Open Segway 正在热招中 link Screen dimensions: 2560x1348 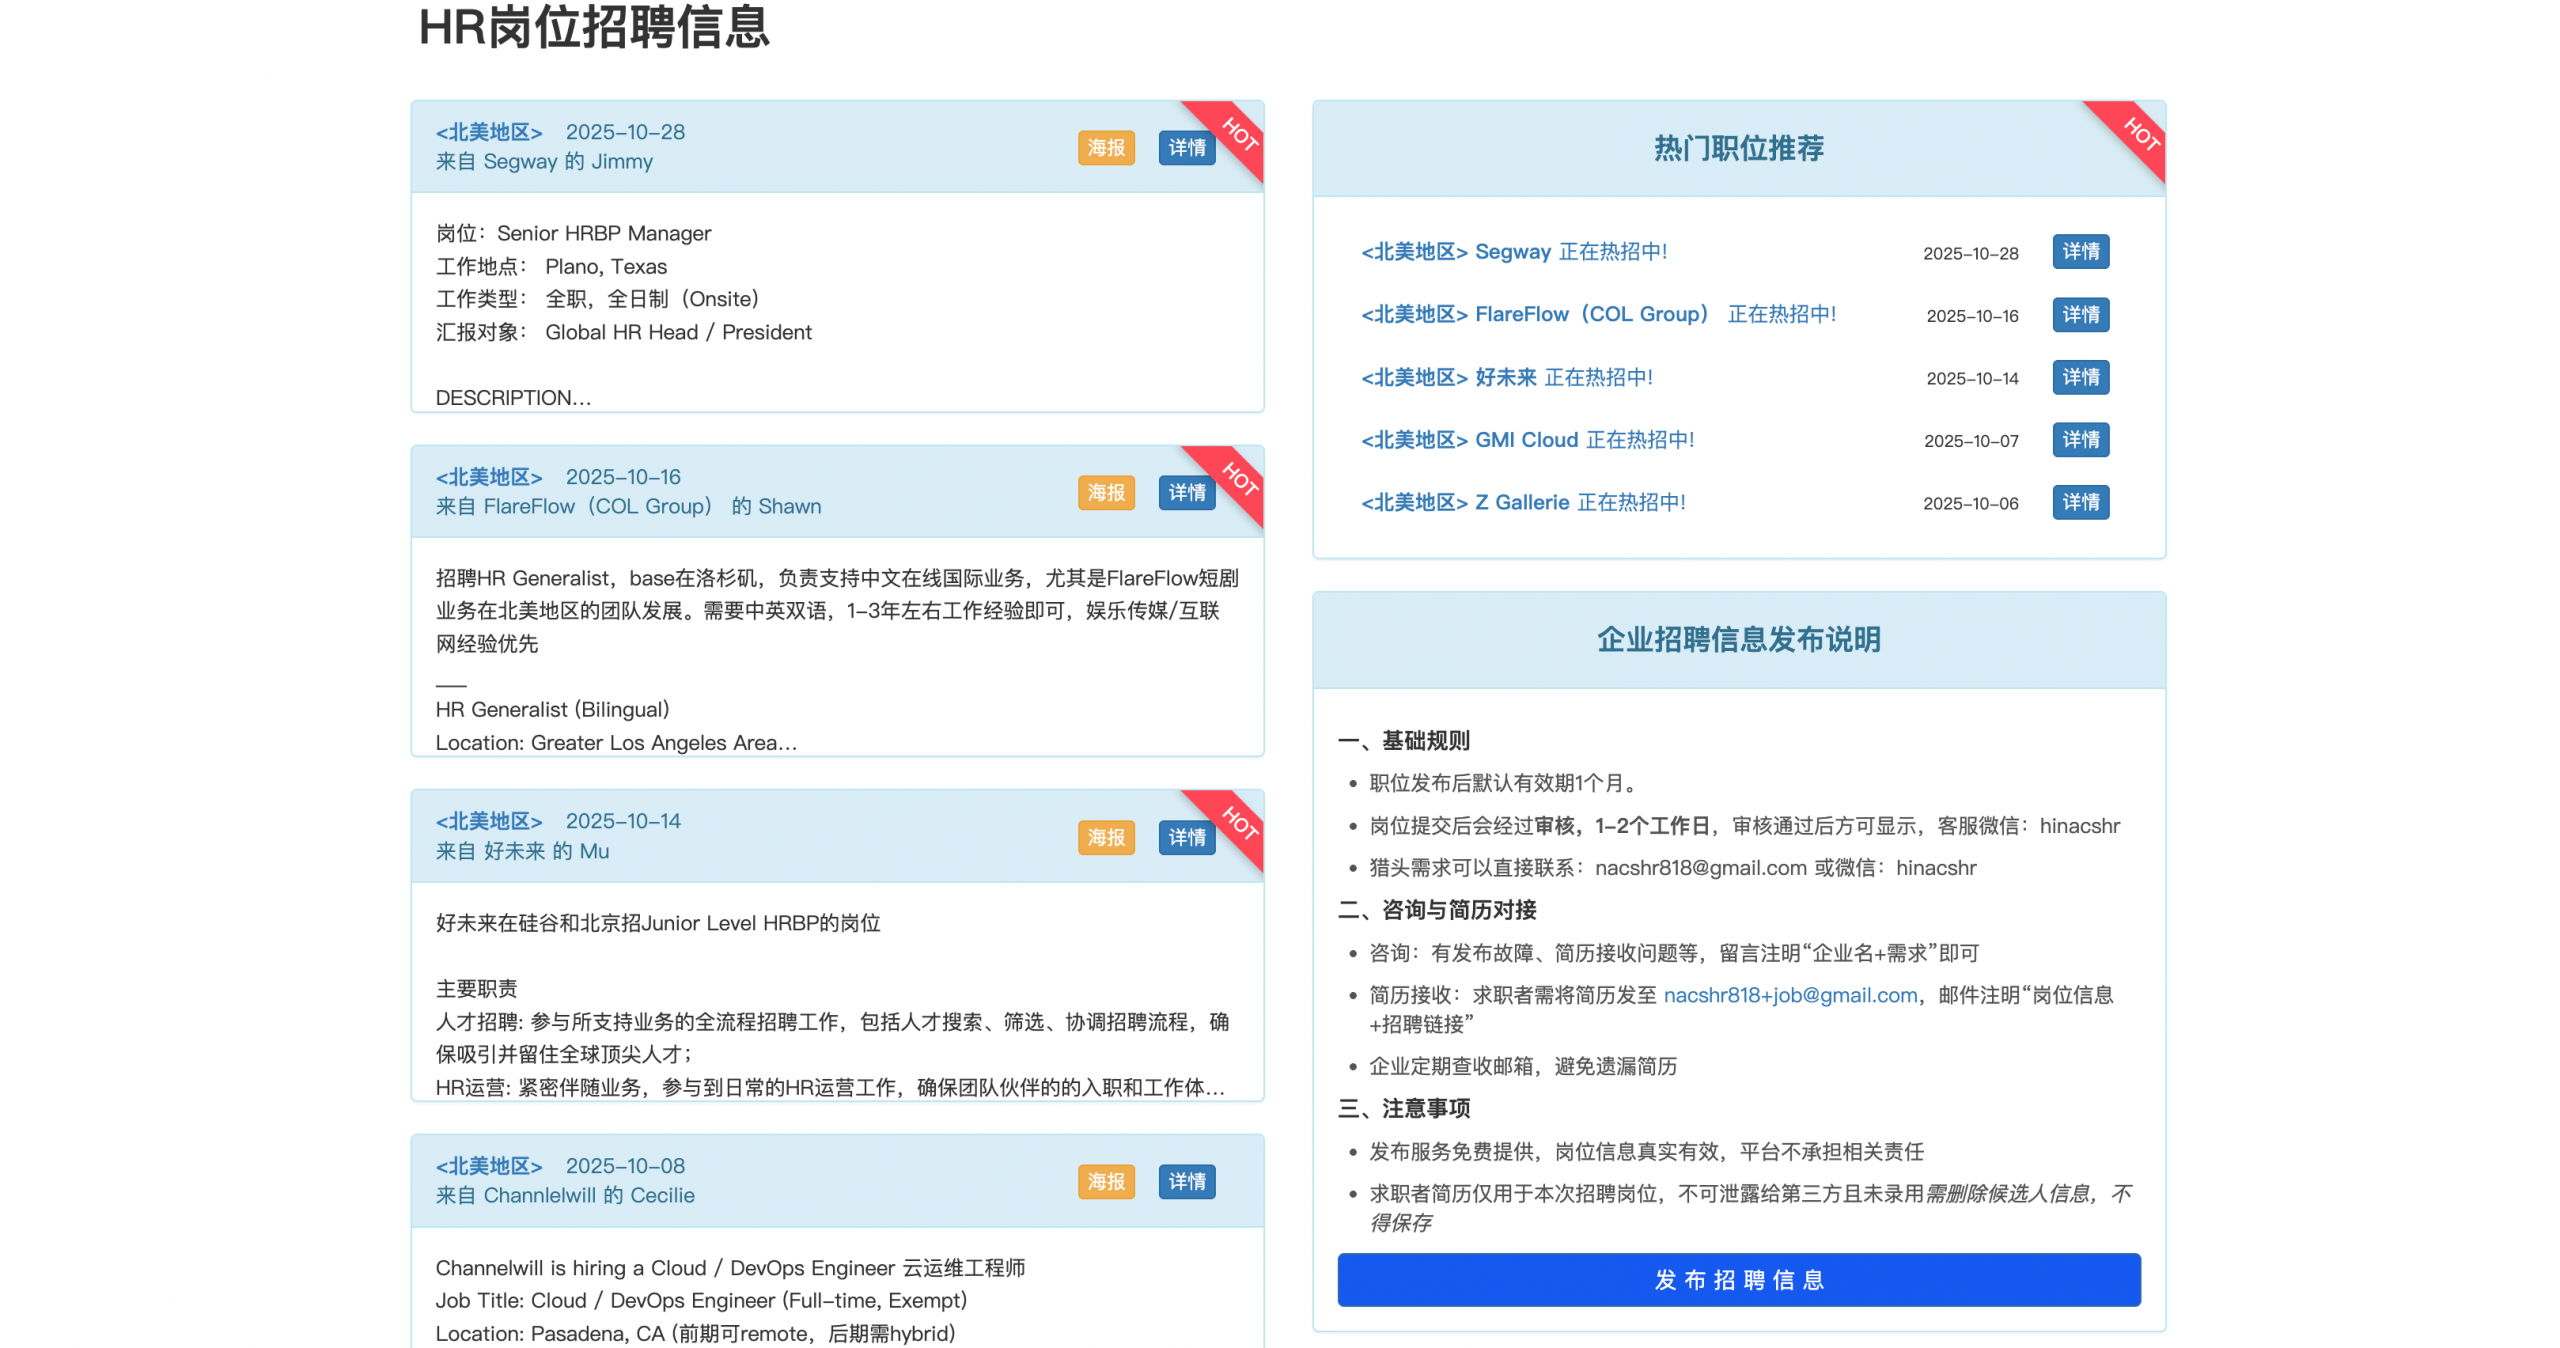click(x=1513, y=252)
